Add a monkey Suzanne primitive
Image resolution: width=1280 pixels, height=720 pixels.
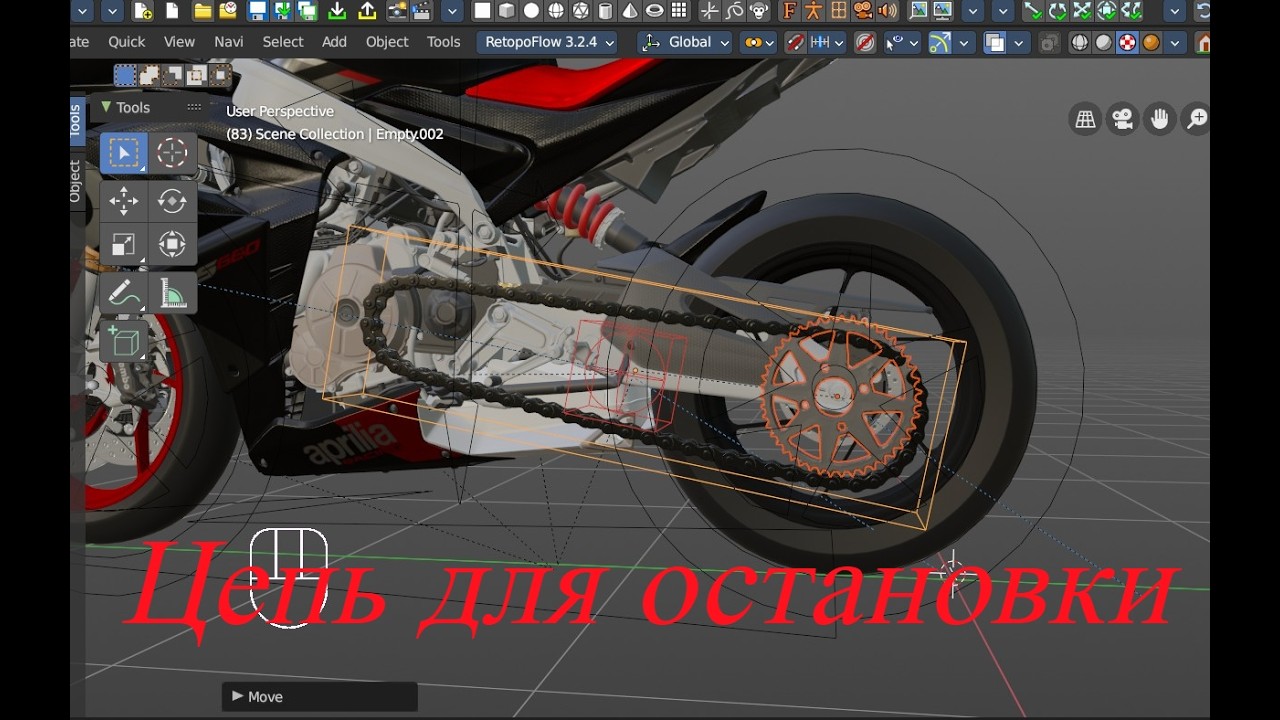[x=759, y=11]
